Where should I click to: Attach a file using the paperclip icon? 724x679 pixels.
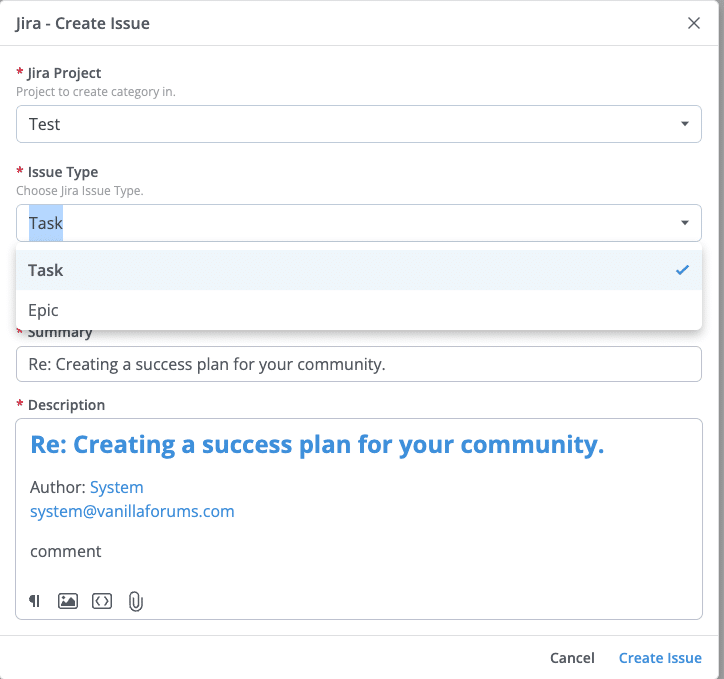[x=135, y=601]
